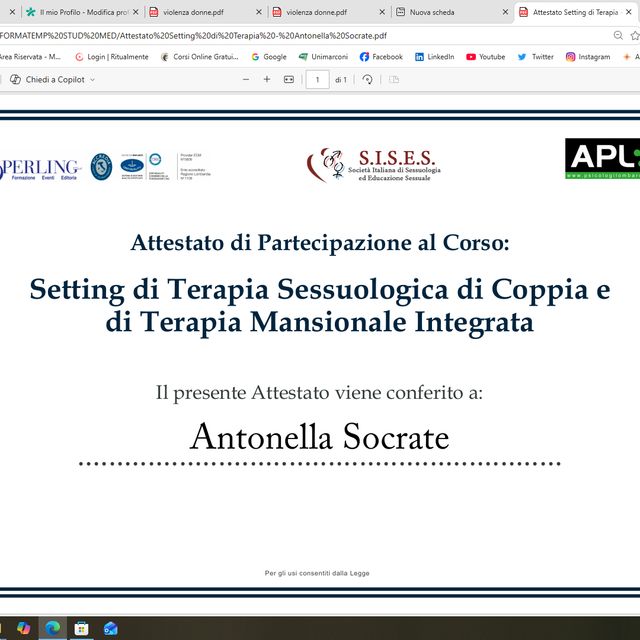640x640 pixels.
Task: Focus the page number input field
Action: [x=318, y=80]
